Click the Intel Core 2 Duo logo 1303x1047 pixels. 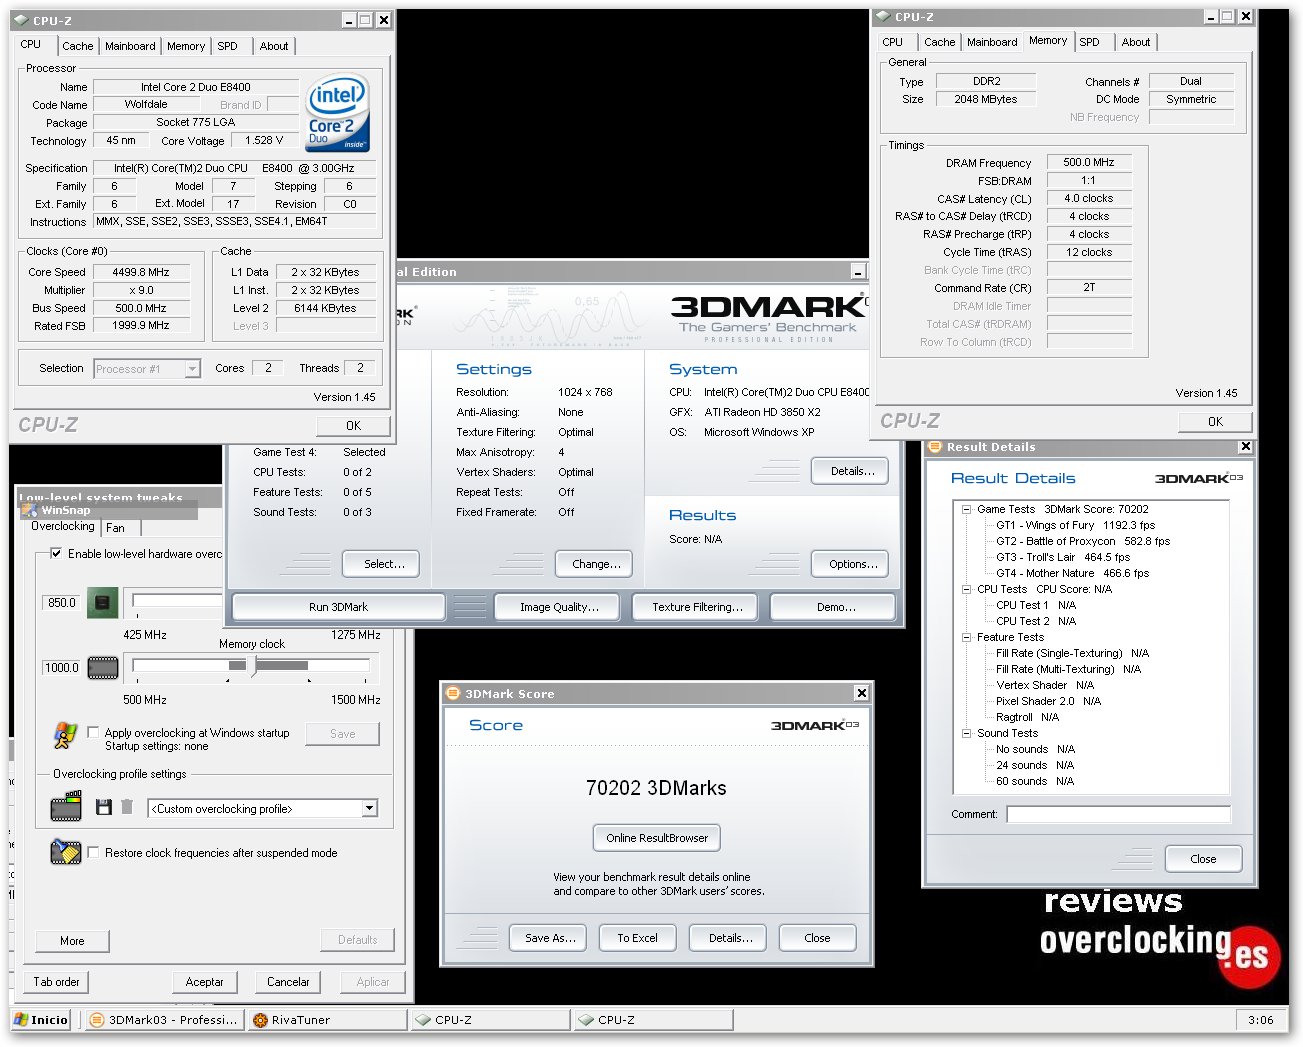pyautogui.click(x=338, y=114)
